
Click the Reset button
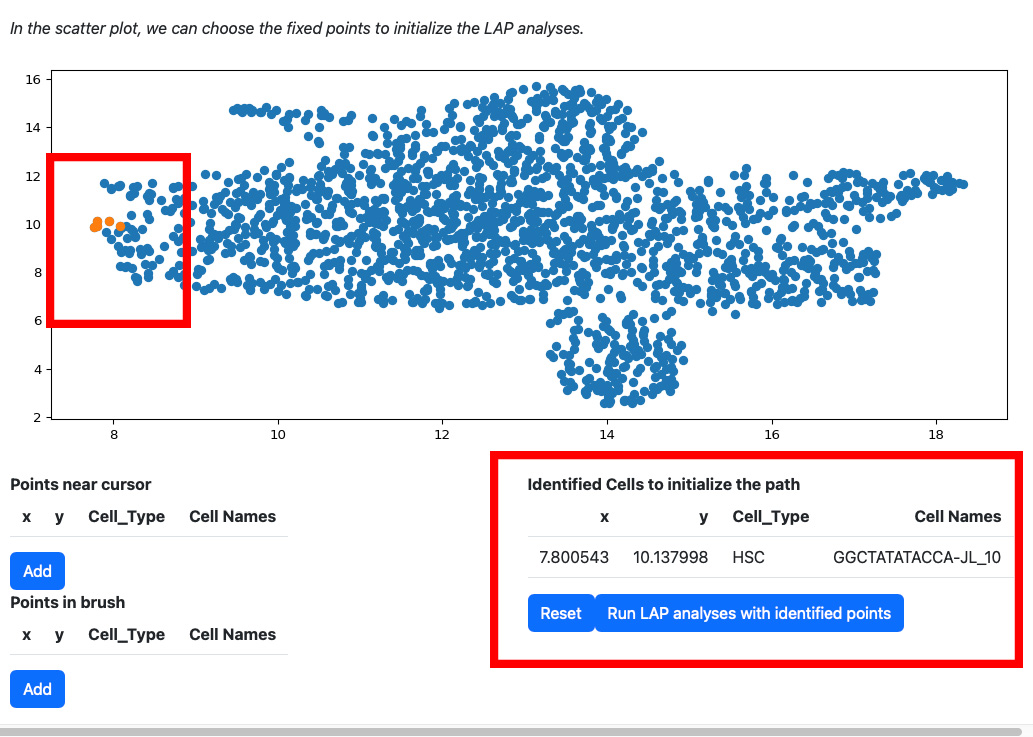point(561,613)
